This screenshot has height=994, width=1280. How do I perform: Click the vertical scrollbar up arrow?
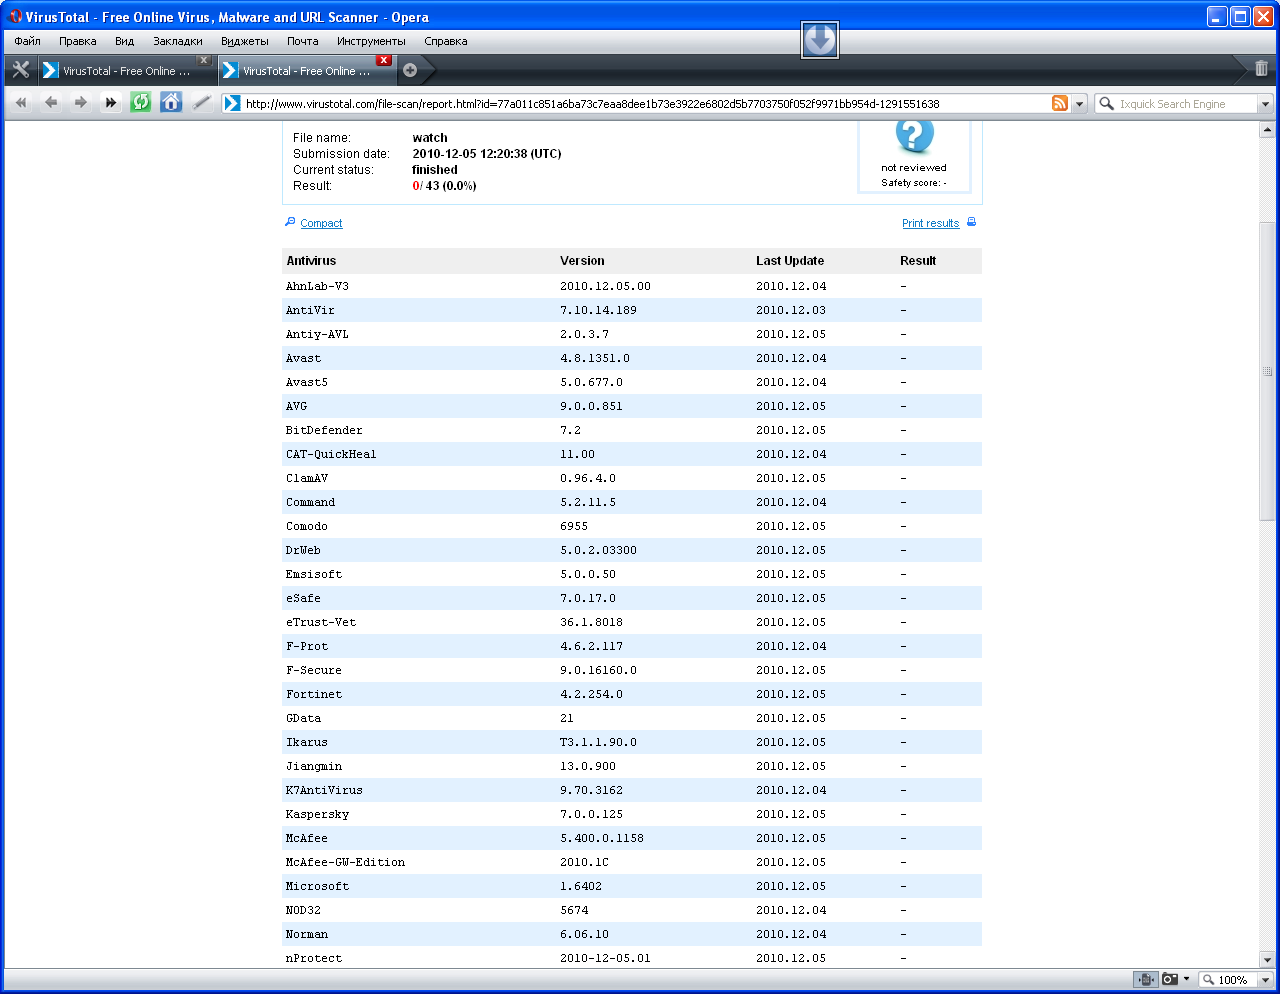coord(1267,130)
